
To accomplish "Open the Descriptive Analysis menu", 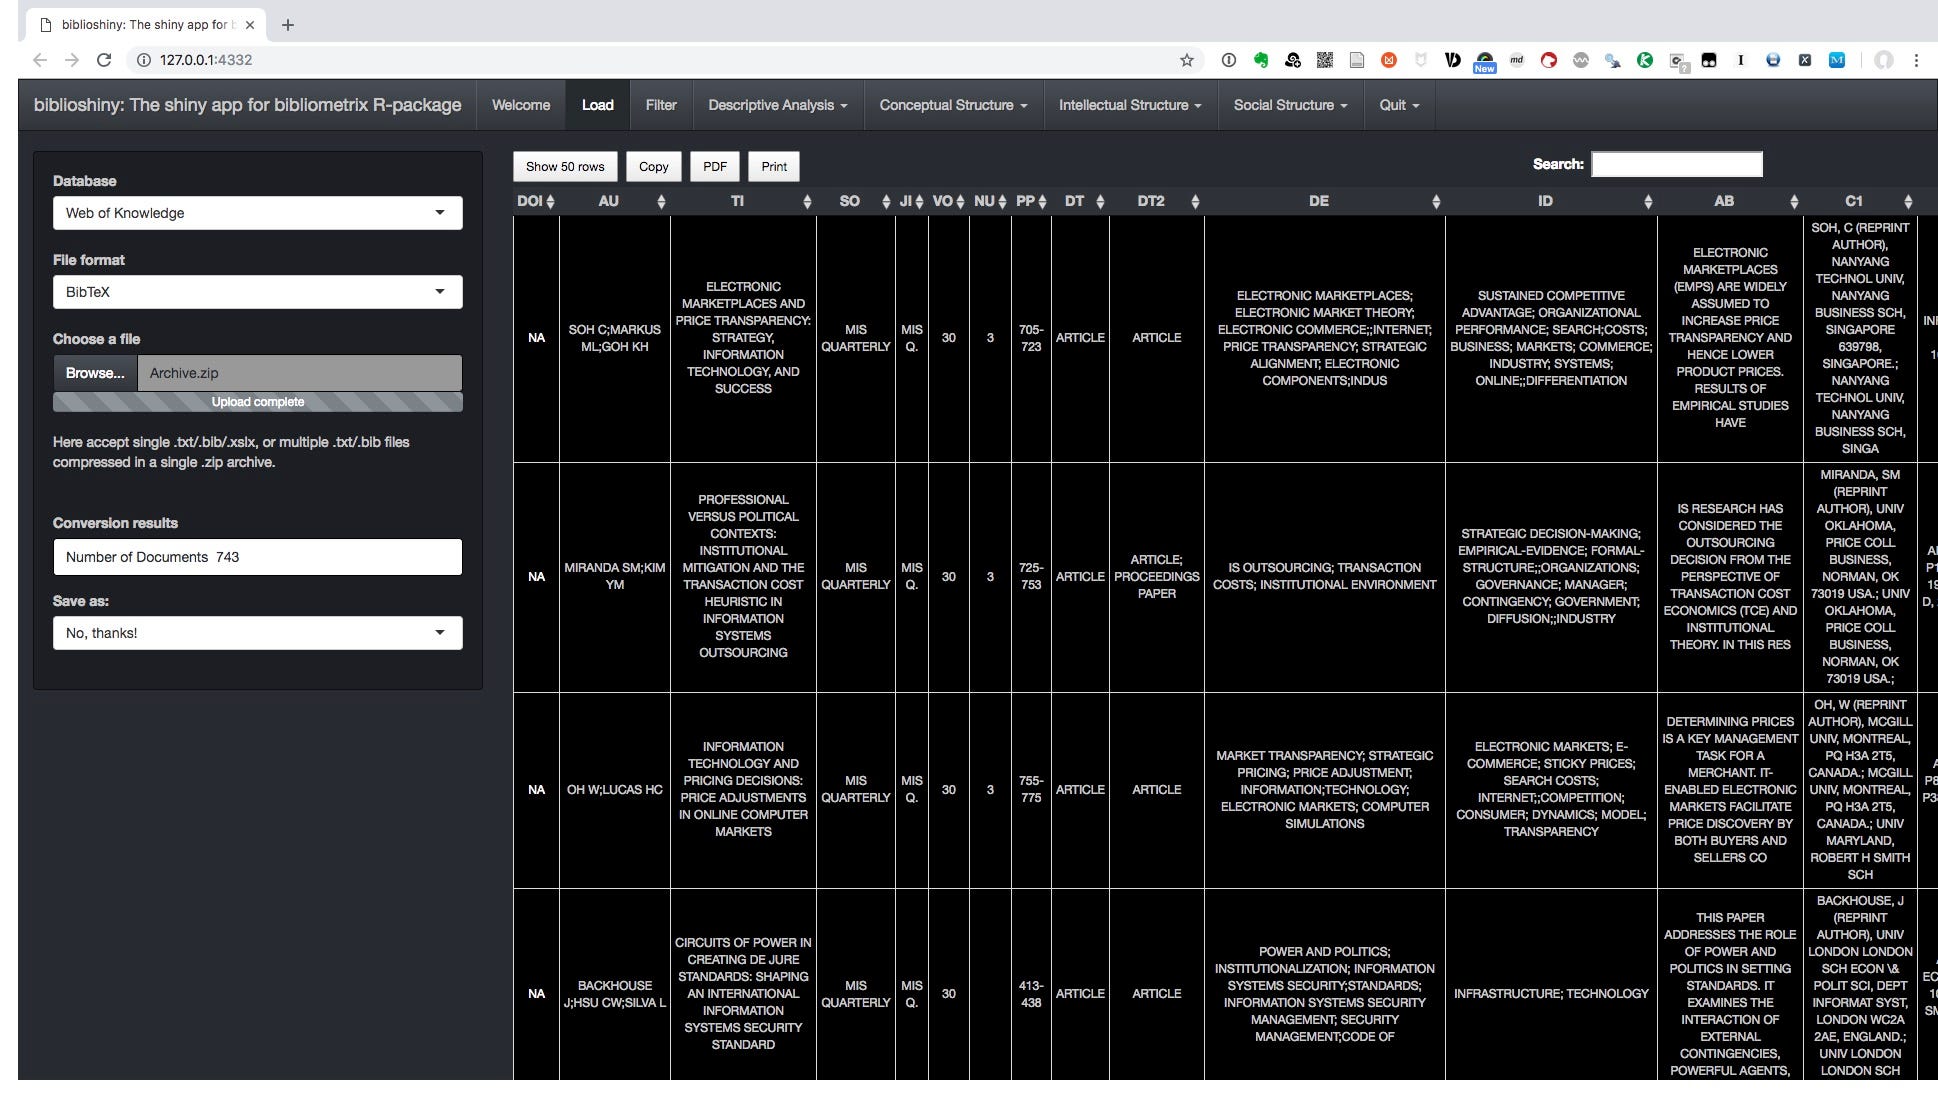I will click(x=777, y=105).
